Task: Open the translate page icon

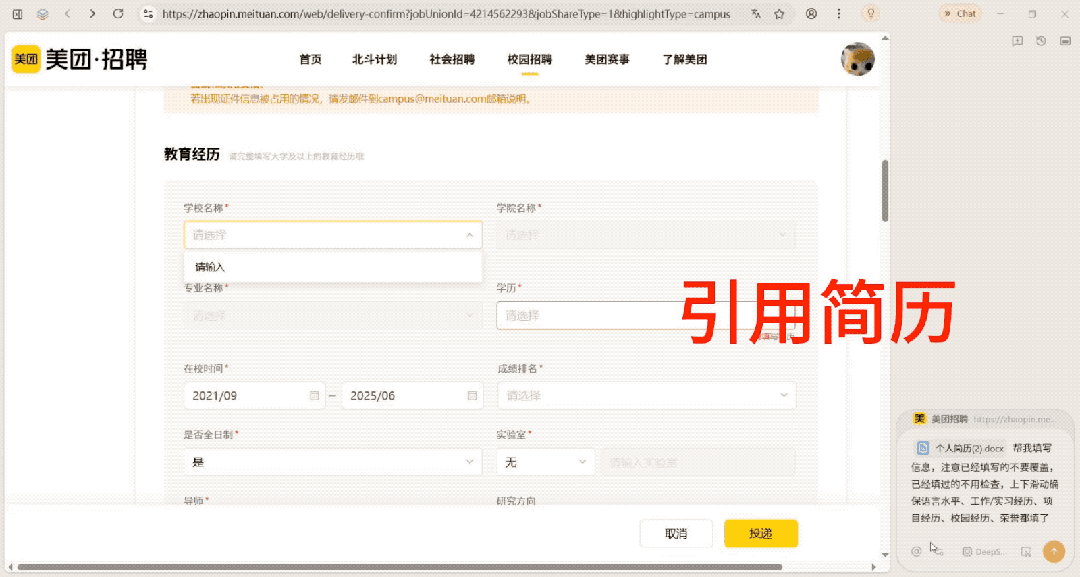Action: pos(756,14)
